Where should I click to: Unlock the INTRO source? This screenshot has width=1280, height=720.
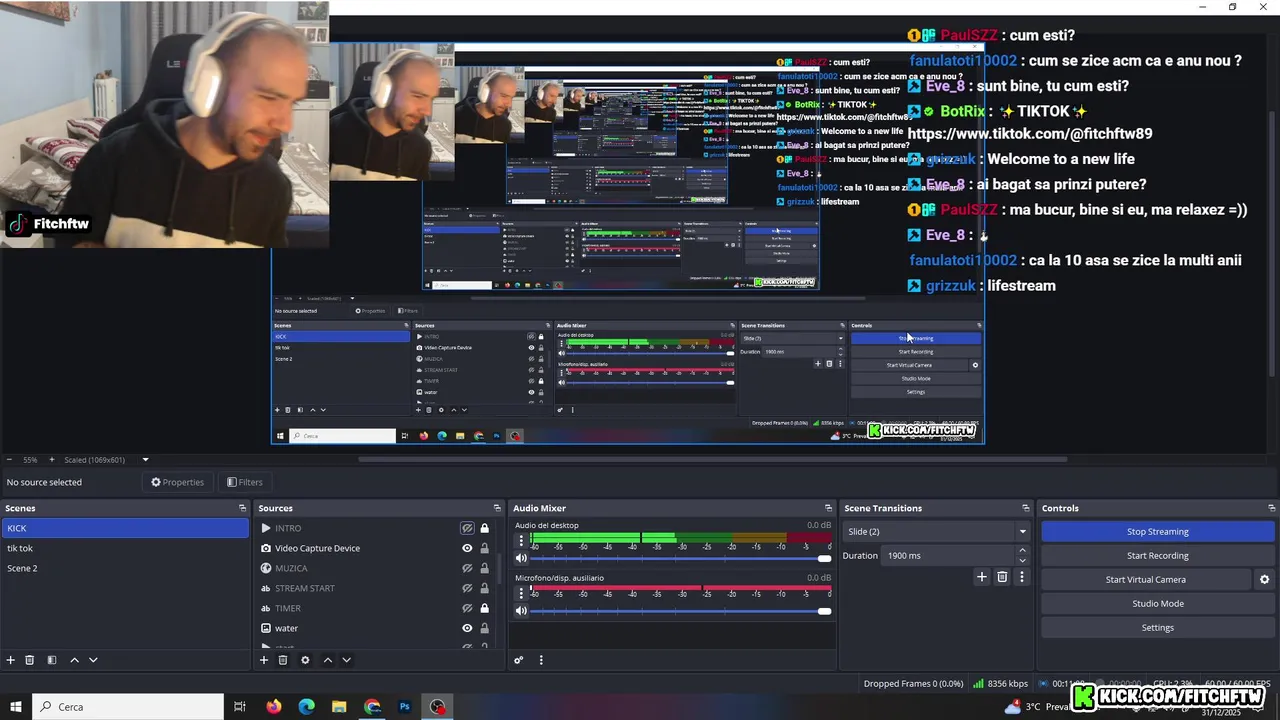tap(485, 528)
